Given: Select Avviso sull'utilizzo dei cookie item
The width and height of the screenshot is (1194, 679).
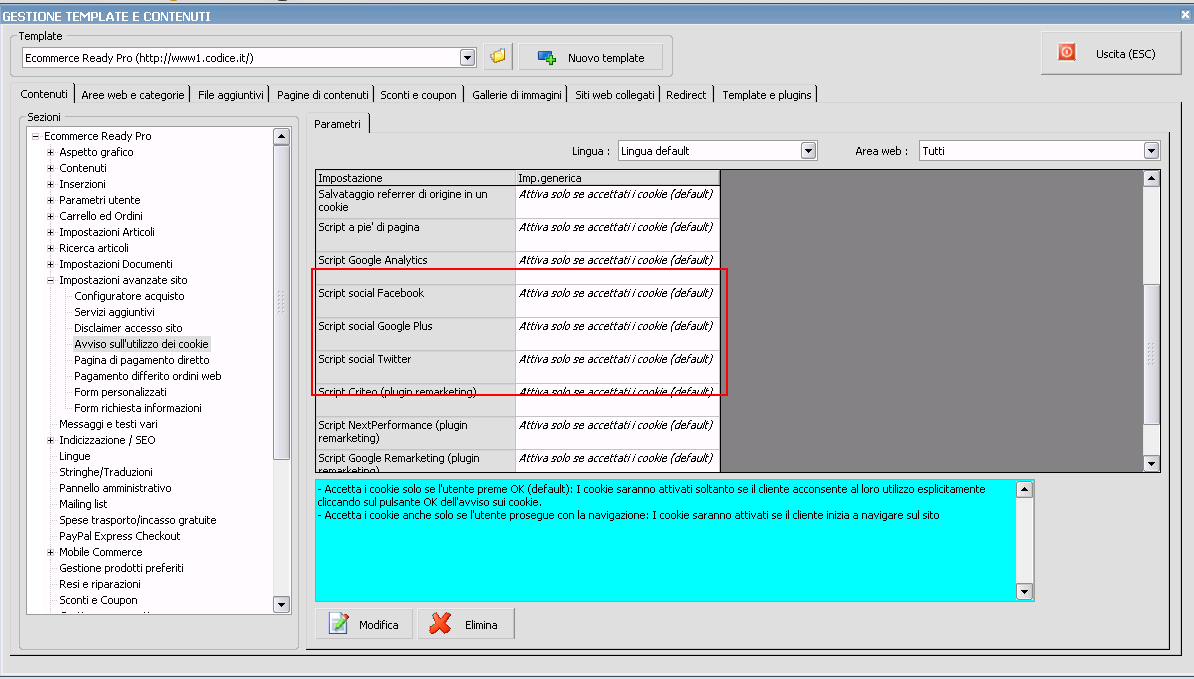Looking at the screenshot, I should (141, 344).
